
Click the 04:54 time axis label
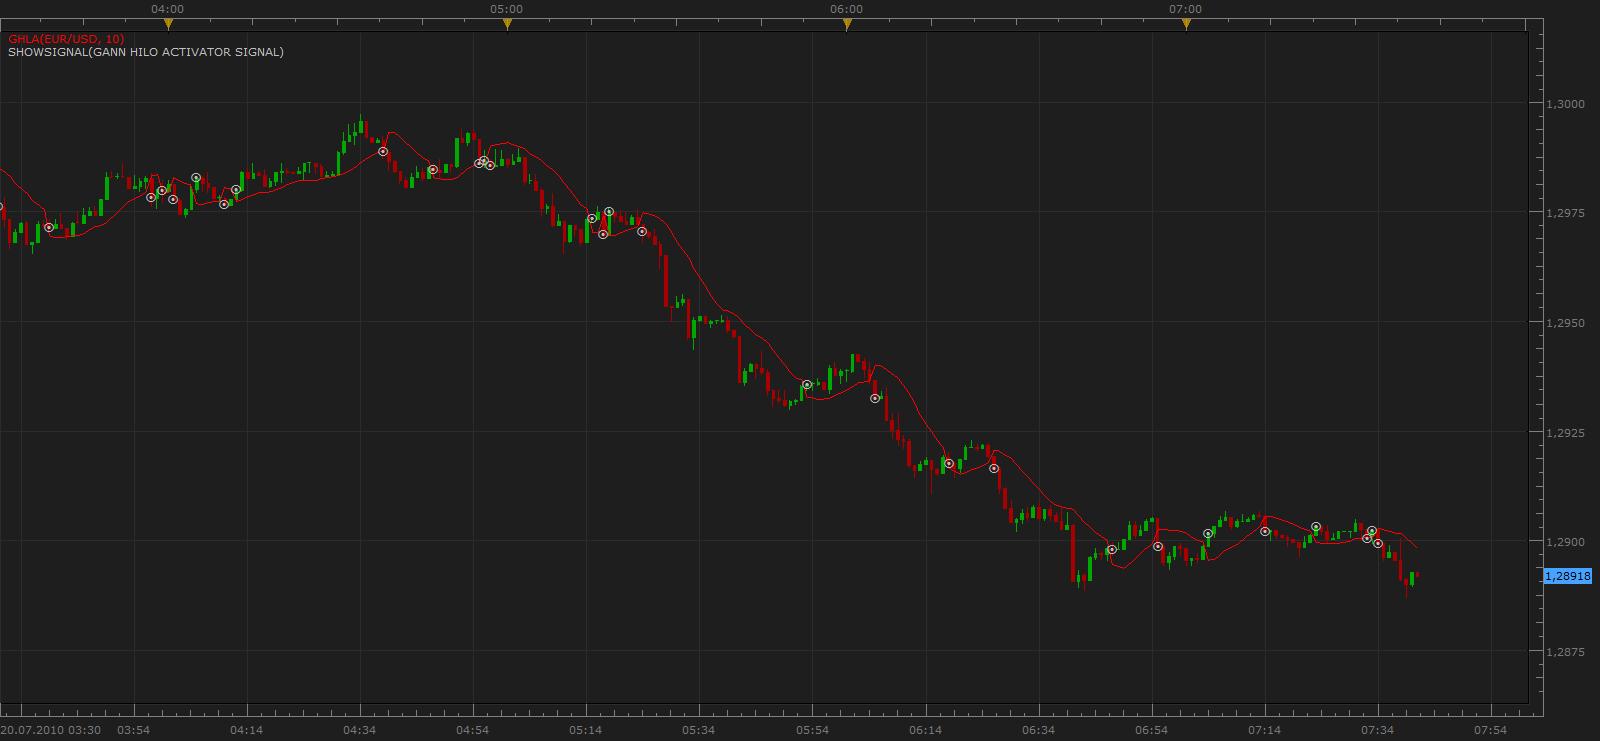point(473,730)
